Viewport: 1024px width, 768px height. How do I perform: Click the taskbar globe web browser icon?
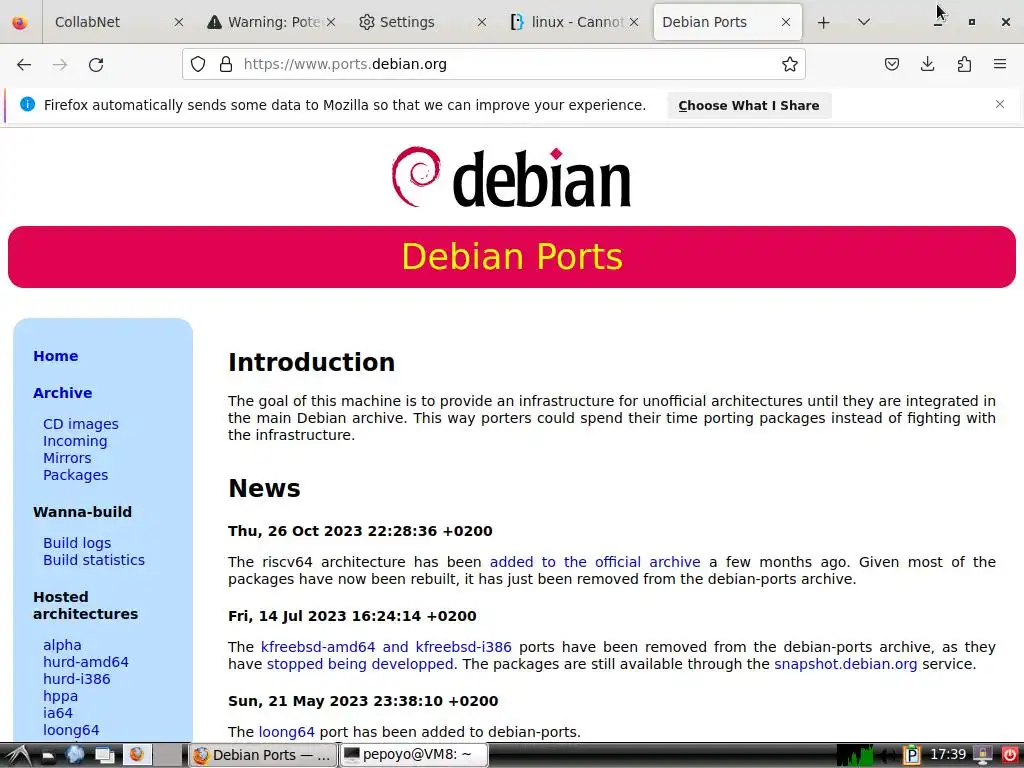point(75,755)
